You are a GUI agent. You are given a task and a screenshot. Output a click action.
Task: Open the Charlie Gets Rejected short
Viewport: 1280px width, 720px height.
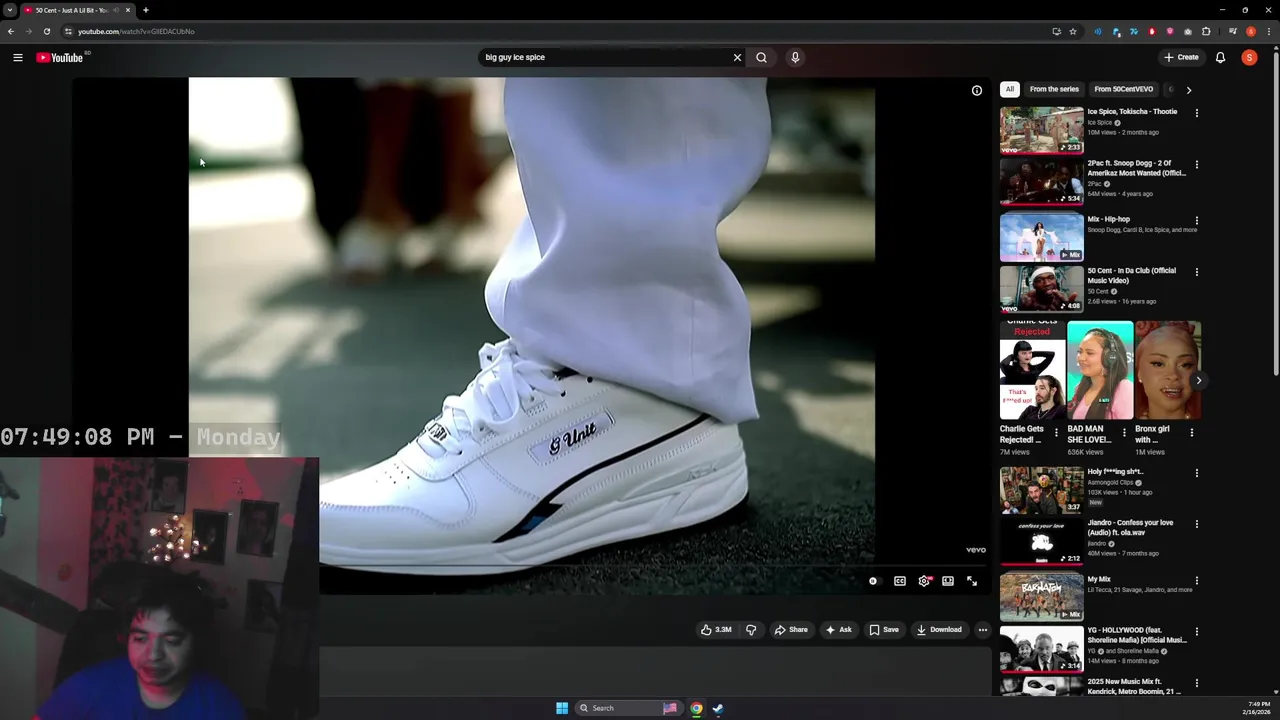tap(1032, 370)
